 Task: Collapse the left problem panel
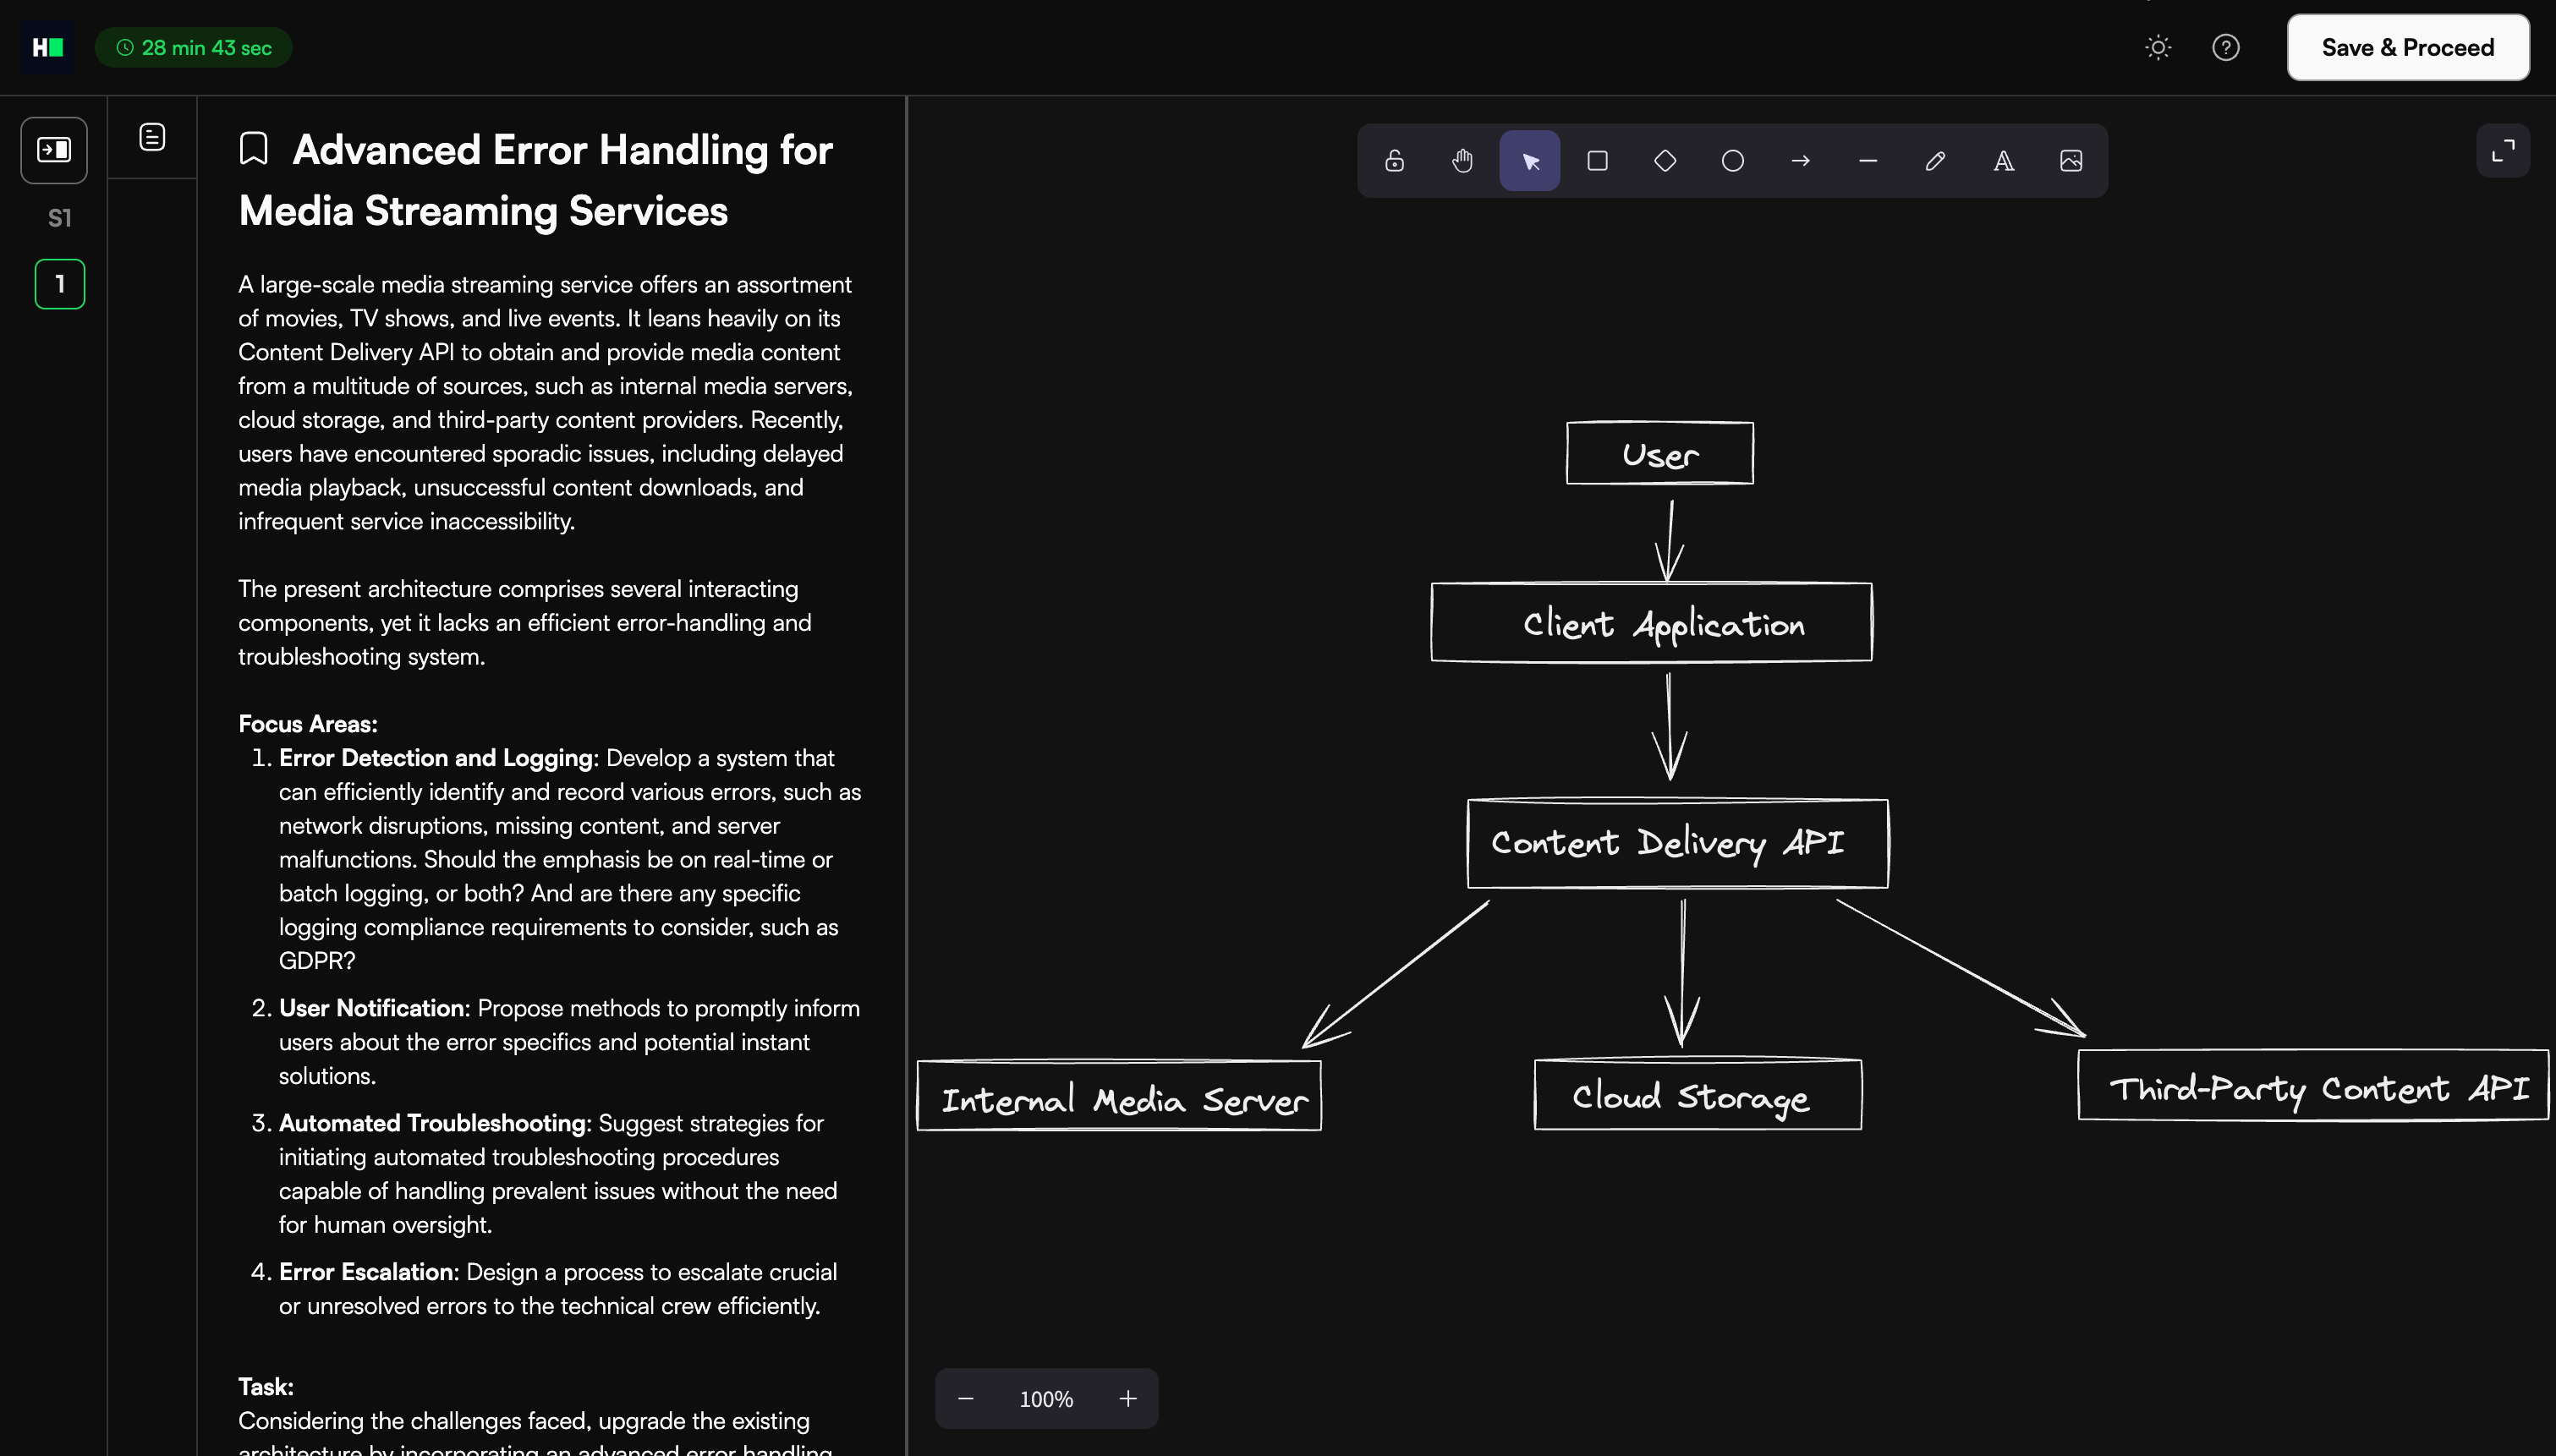(x=54, y=150)
